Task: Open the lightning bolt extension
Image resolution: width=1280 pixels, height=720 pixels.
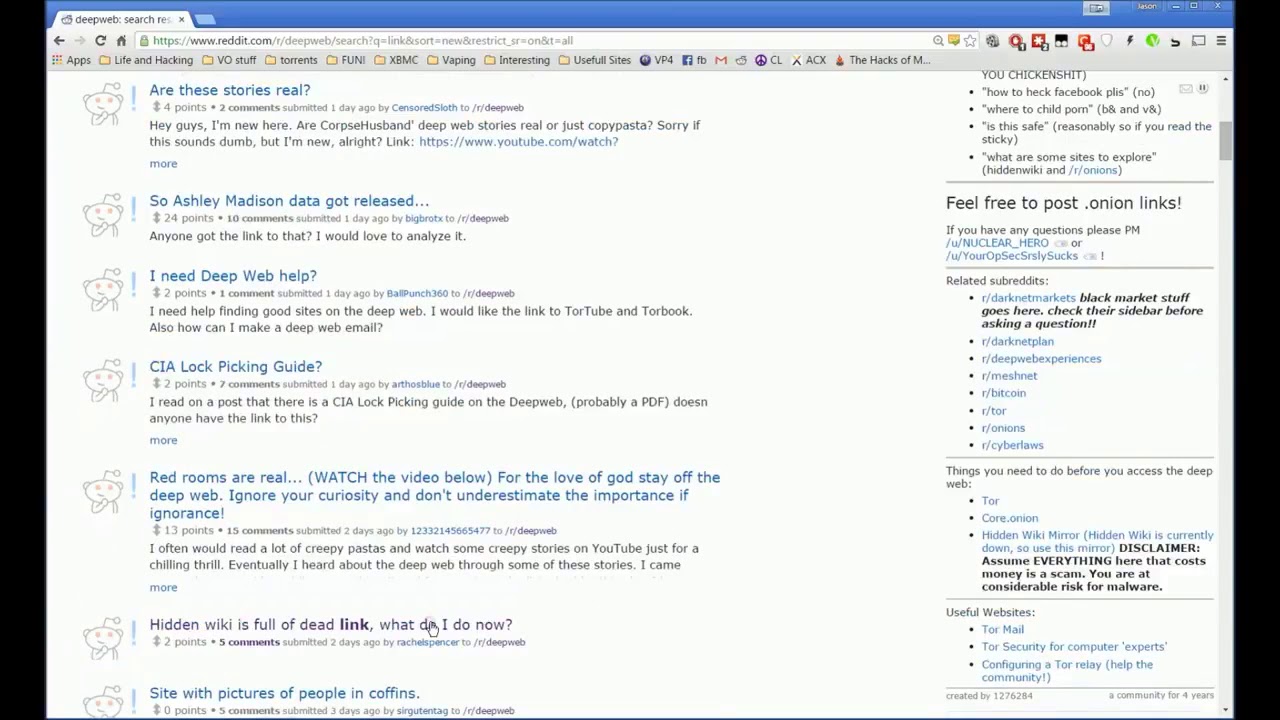Action: click(1130, 41)
